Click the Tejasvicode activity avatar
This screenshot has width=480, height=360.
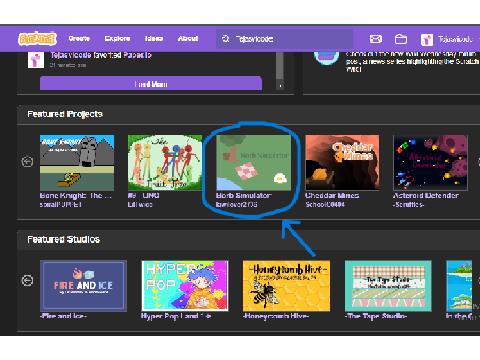click(x=36, y=60)
